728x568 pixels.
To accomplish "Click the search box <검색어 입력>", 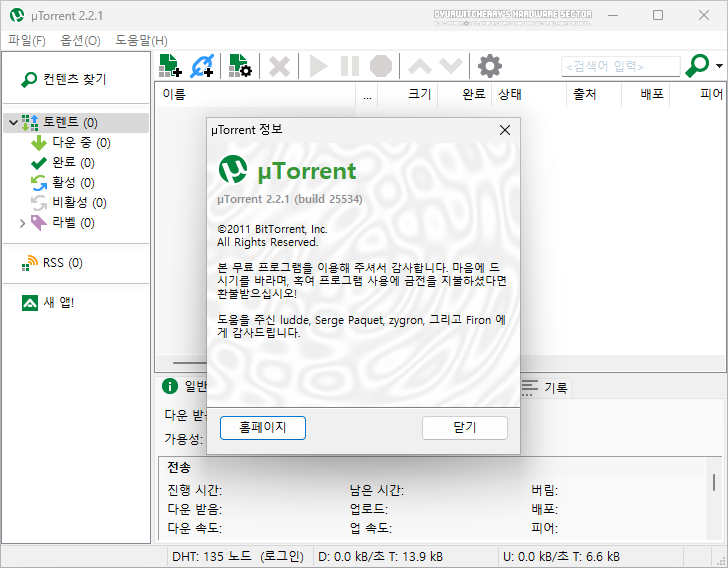I will 621,66.
